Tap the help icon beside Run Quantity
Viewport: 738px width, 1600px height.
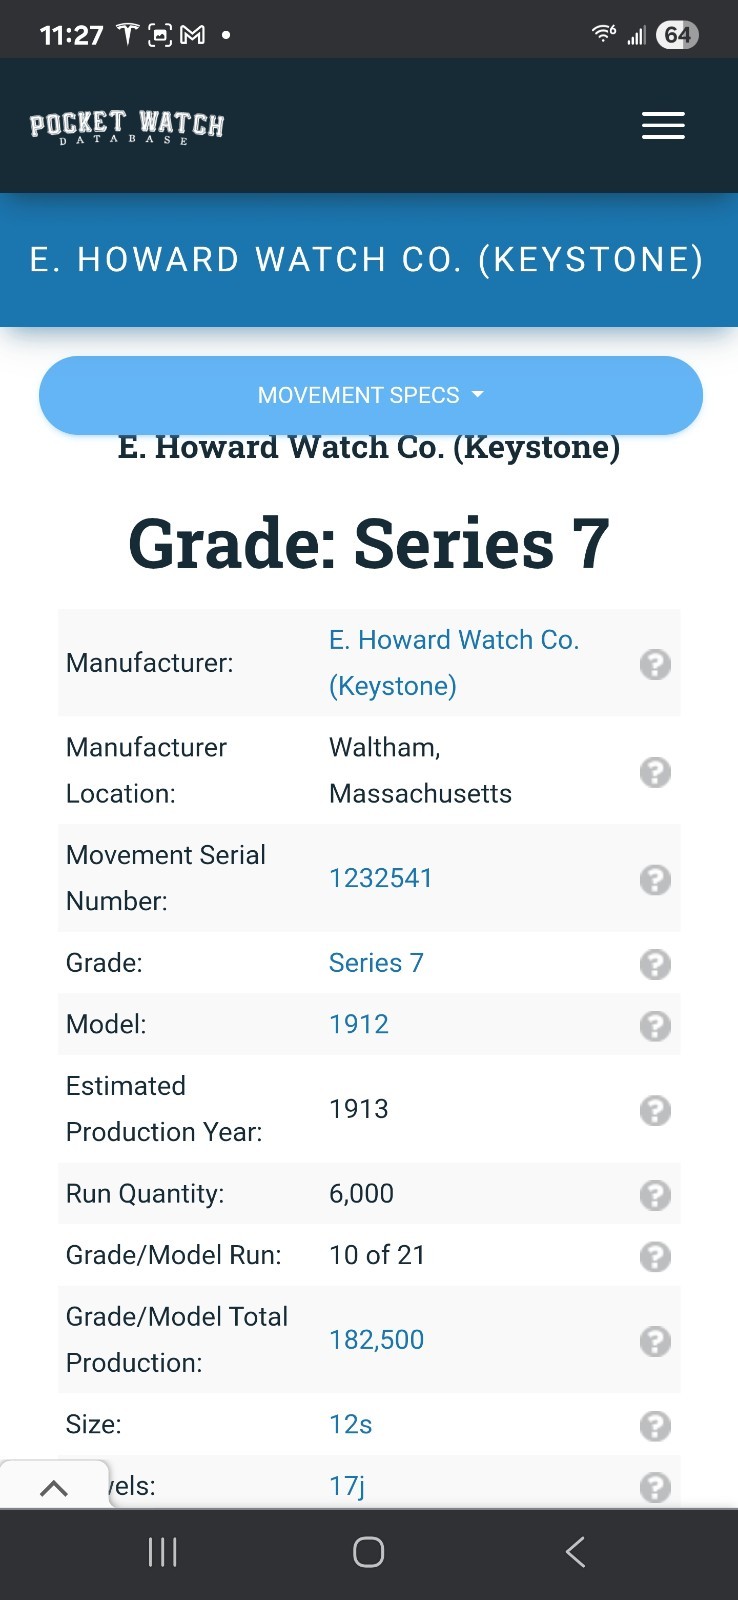coord(655,1195)
